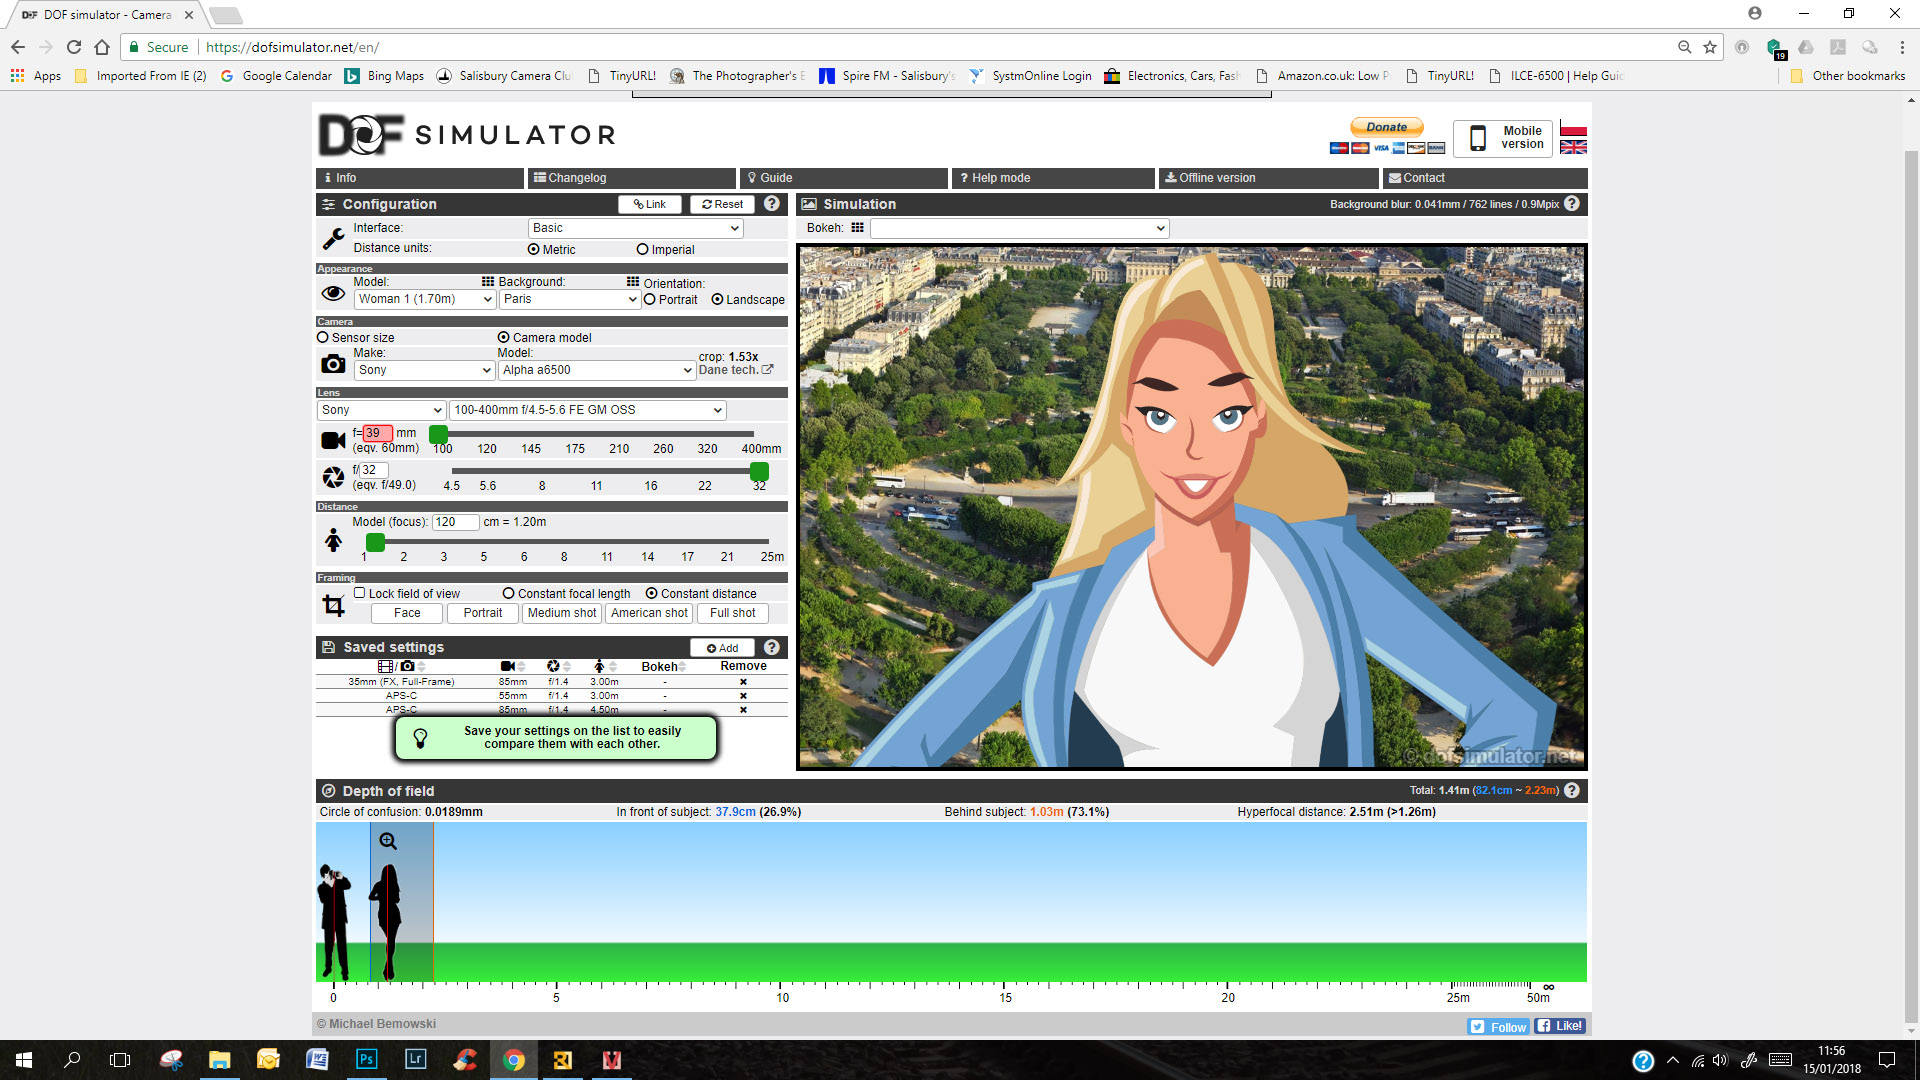
Task: Sort saved settings by aperture column
Action: (559, 666)
